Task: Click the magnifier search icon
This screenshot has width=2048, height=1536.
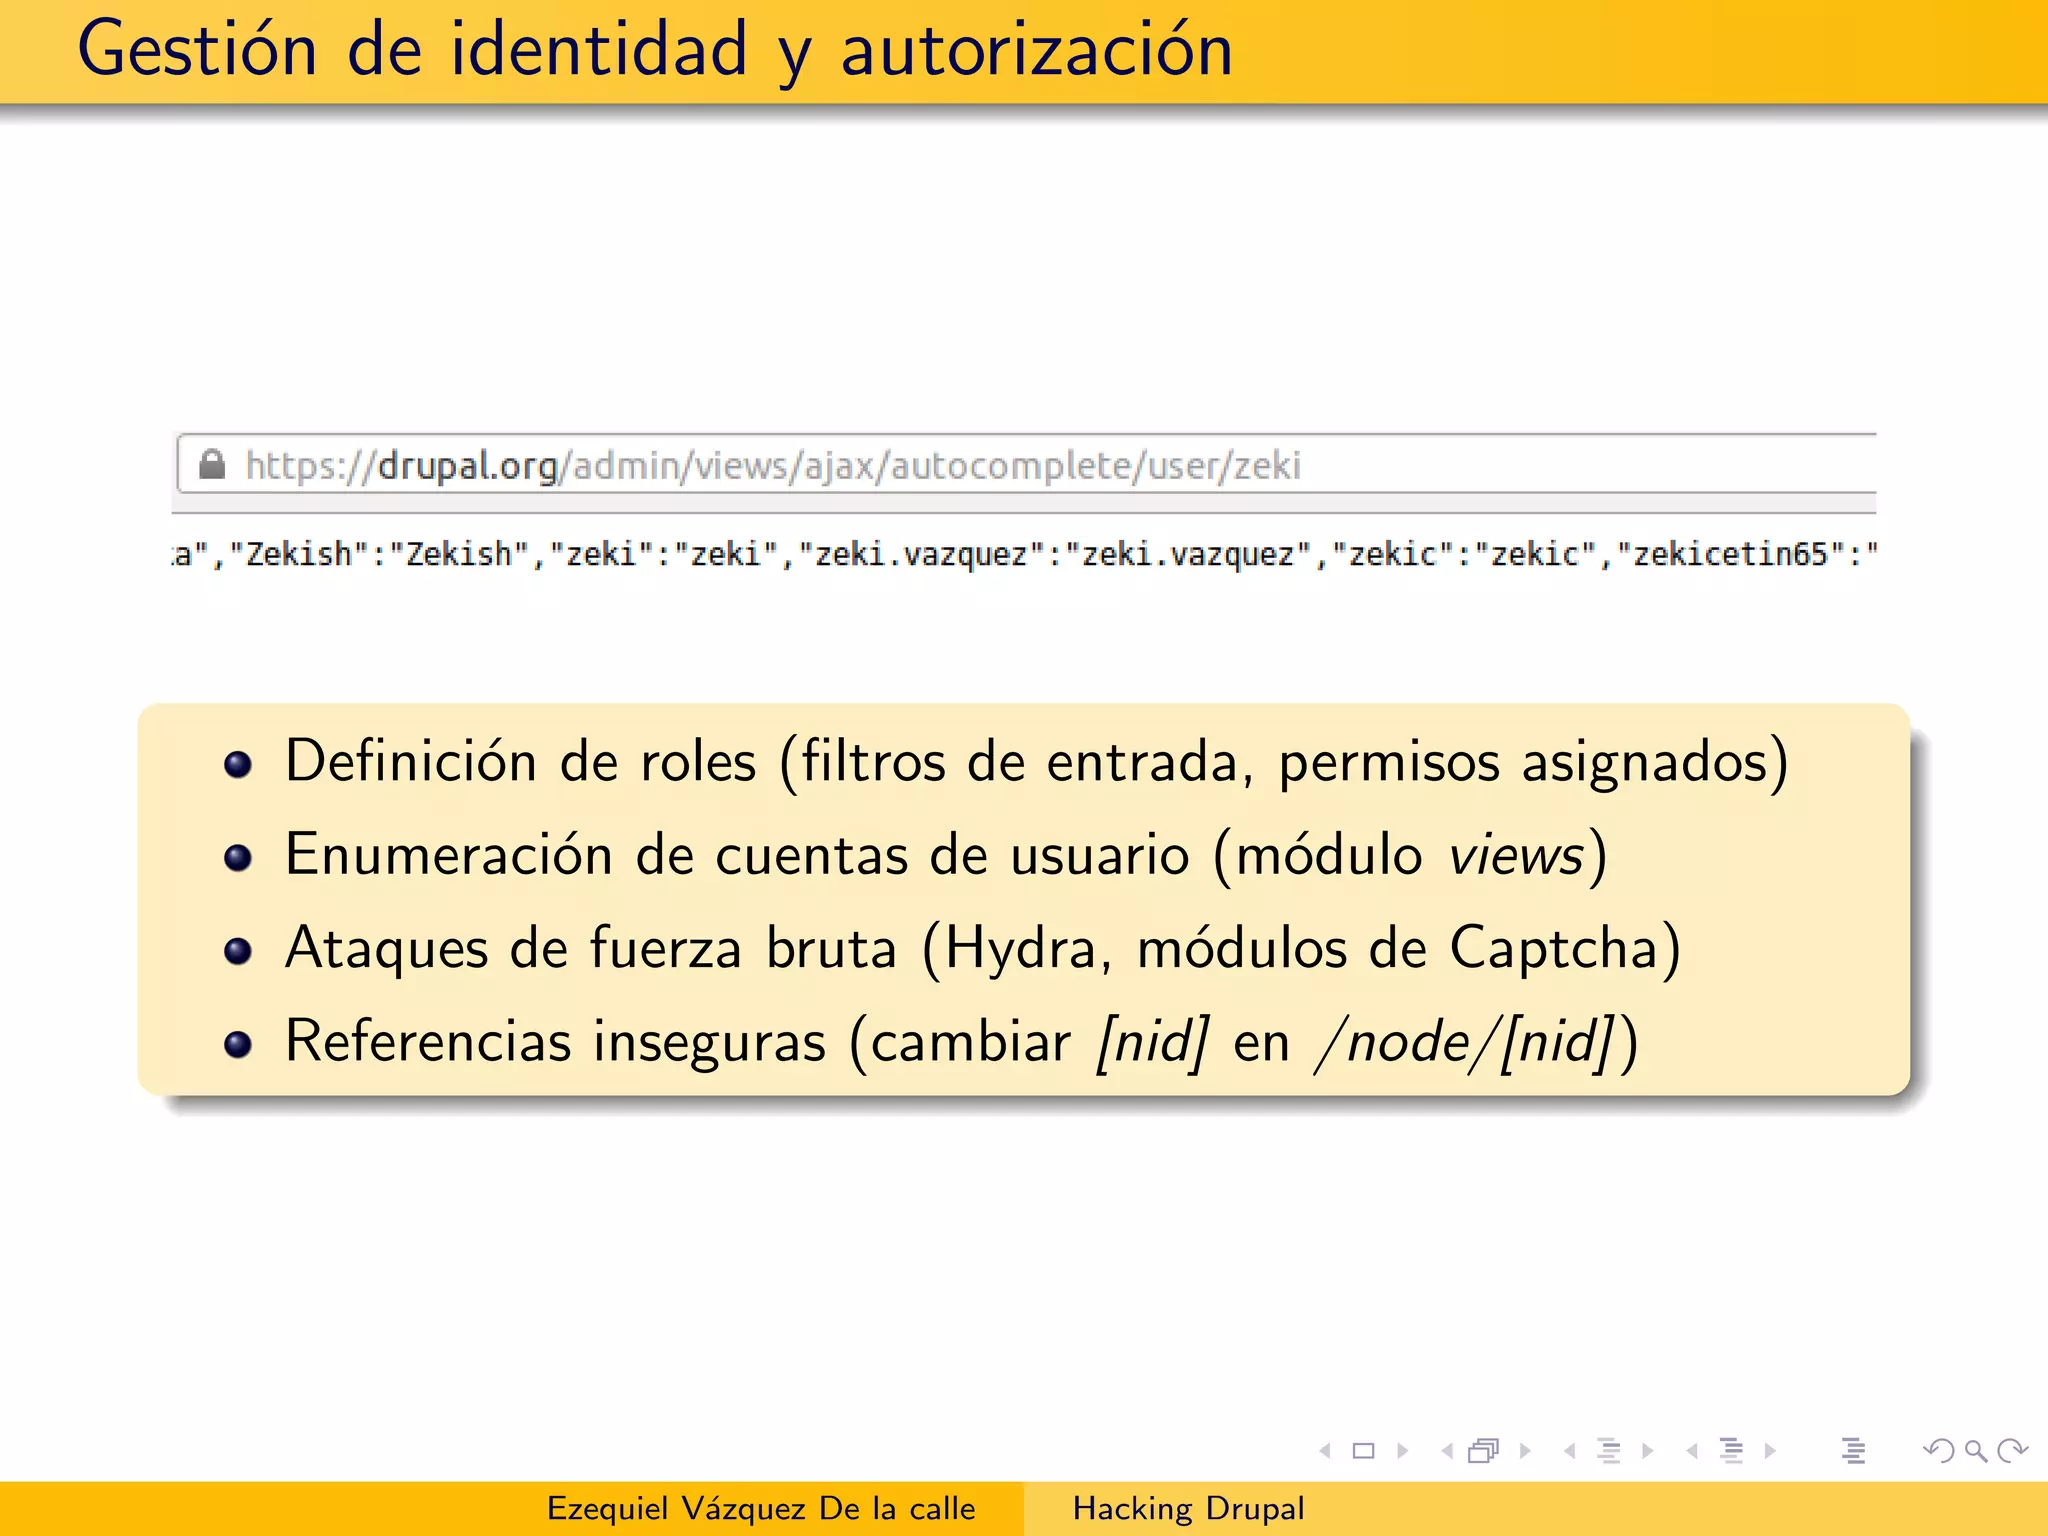Action: click(1975, 1451)
